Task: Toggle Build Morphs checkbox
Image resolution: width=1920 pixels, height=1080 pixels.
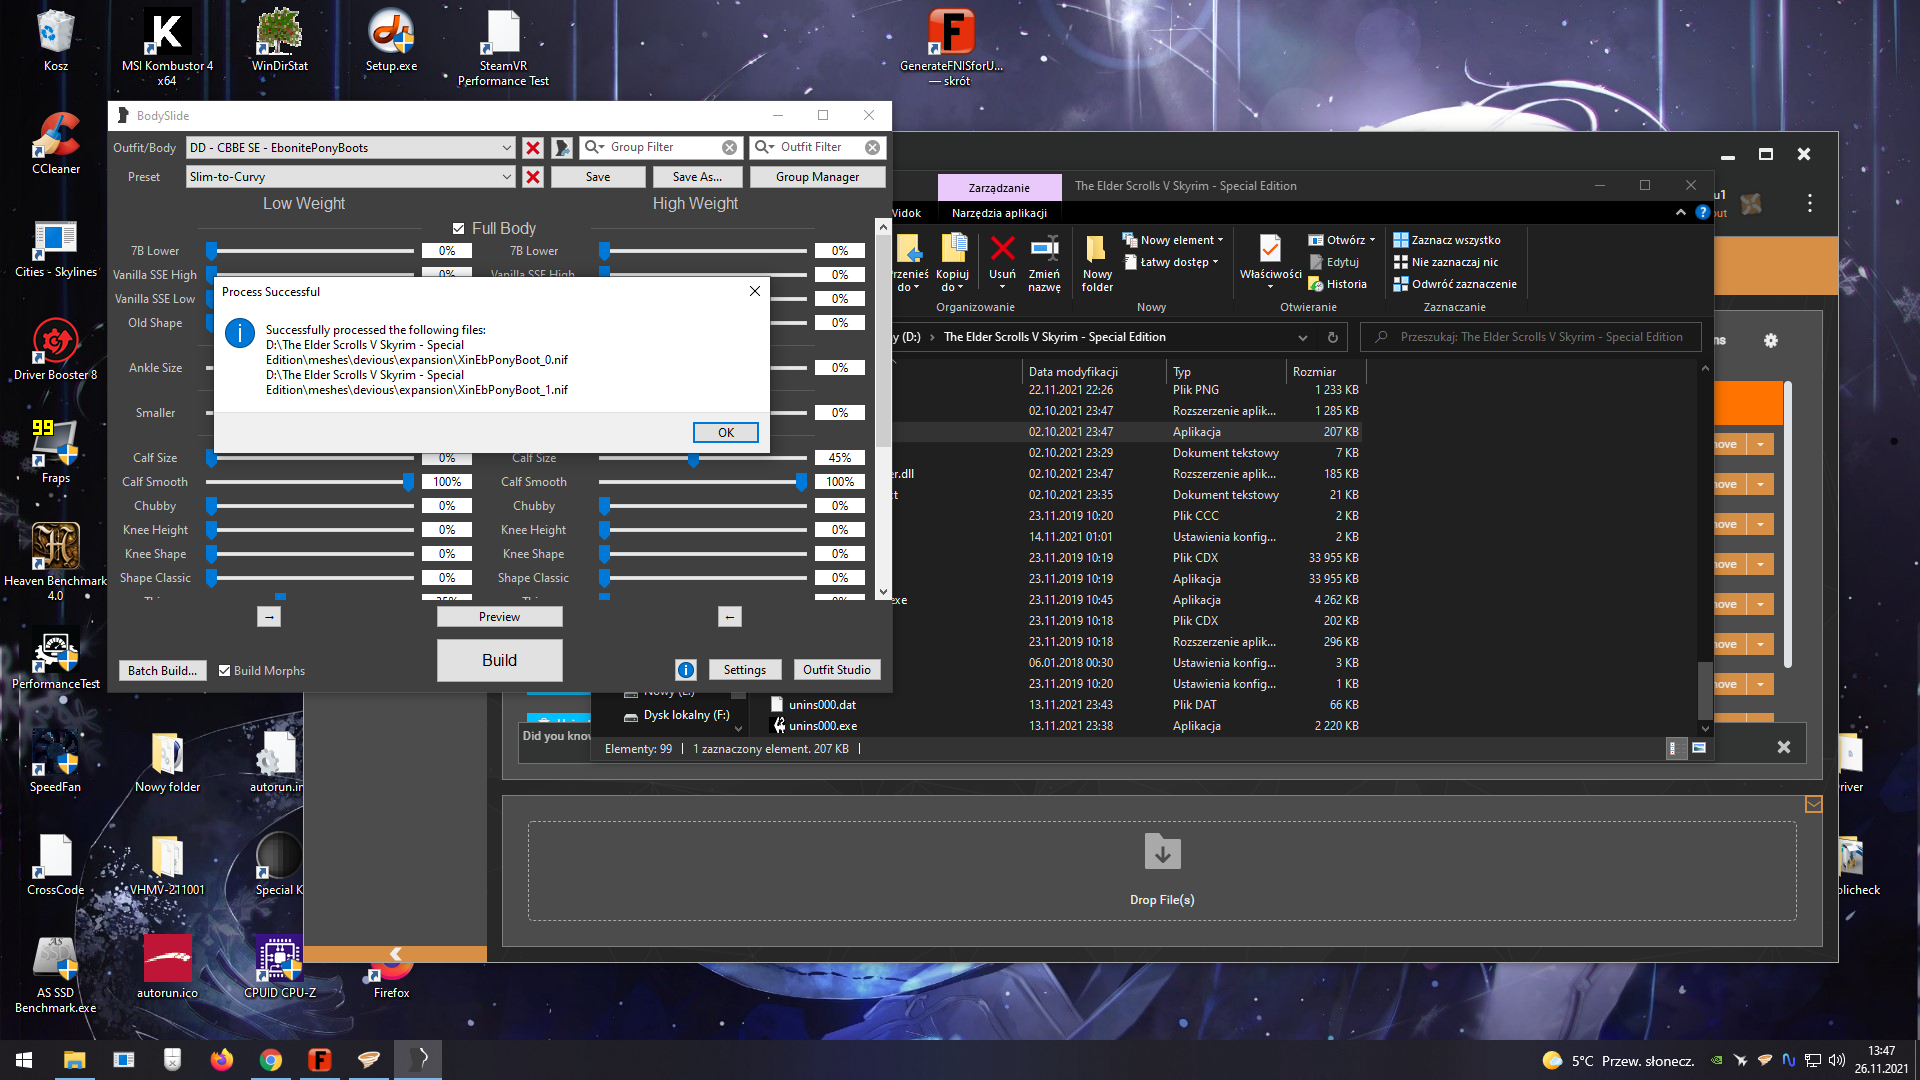Action: coord(224,670)
